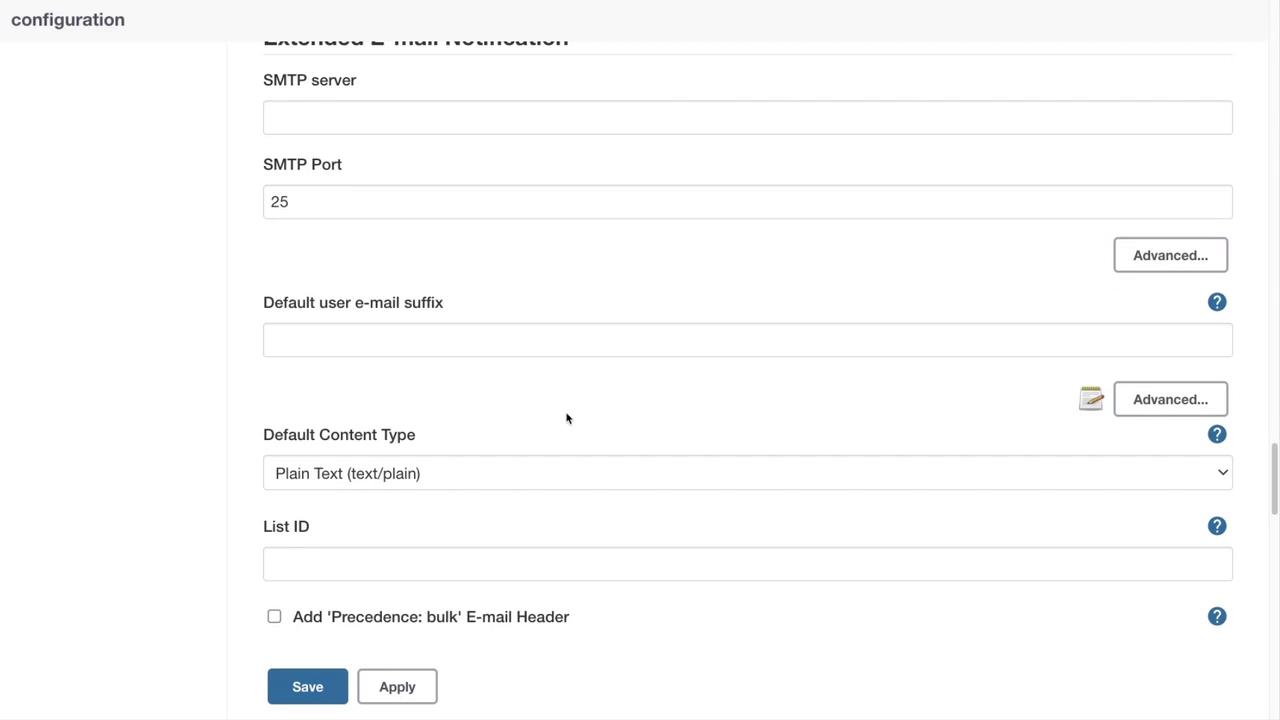1280x720 pixels.
Task: Select the Default user e-mail suffix field
Action: (747, 340)
